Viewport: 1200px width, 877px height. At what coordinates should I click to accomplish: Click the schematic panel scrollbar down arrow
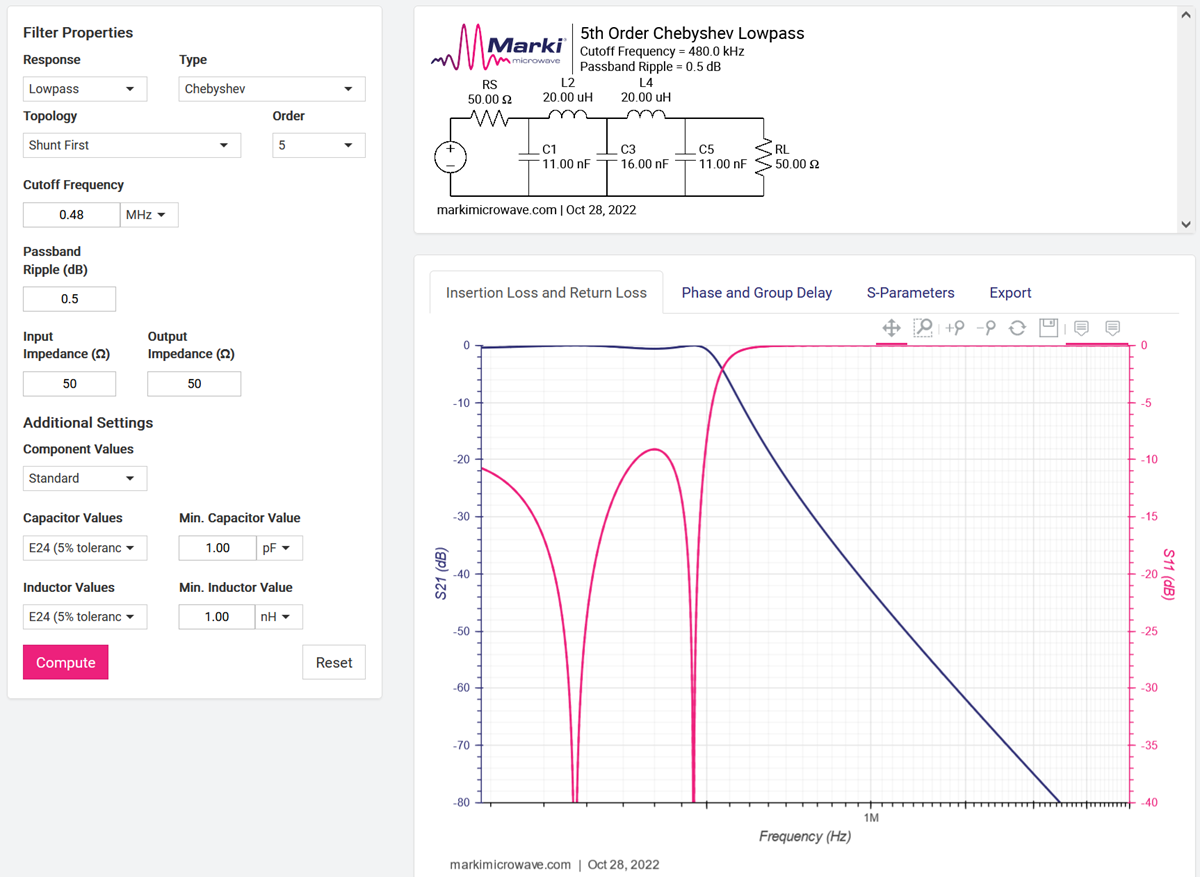[x=1185, y=225]
